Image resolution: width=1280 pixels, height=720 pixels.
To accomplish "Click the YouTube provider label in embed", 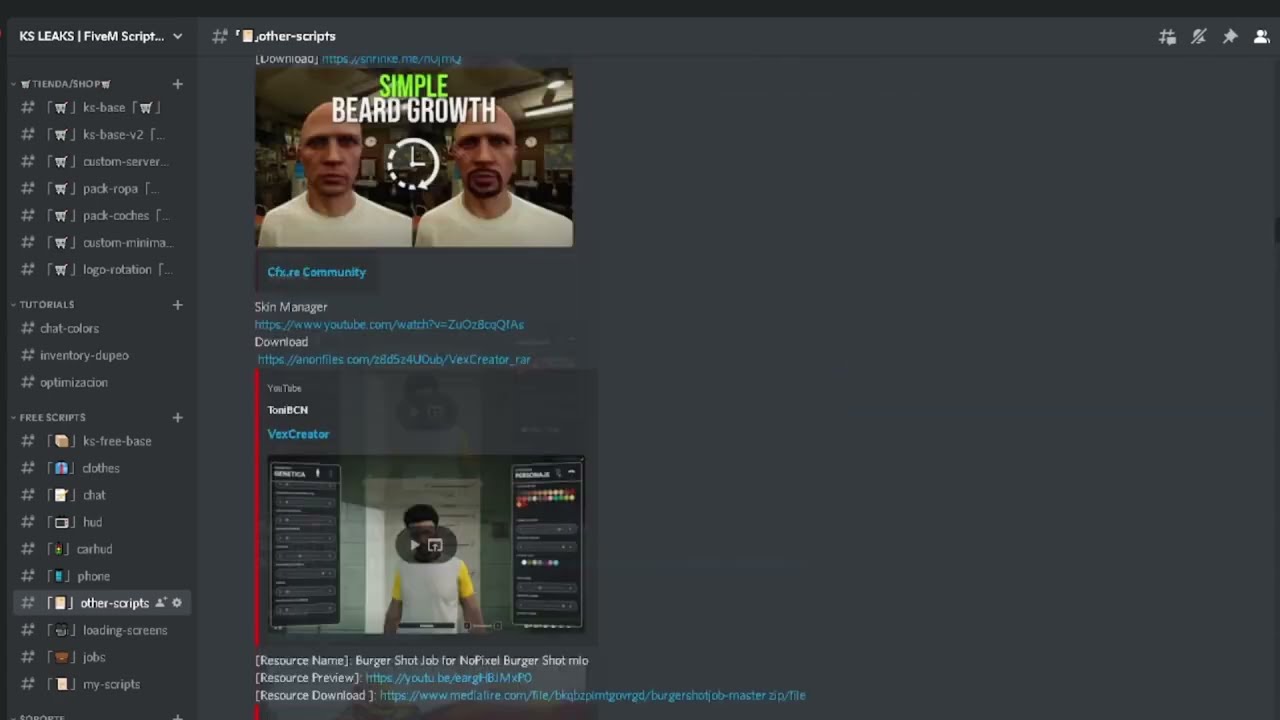I will click(284, 388).
